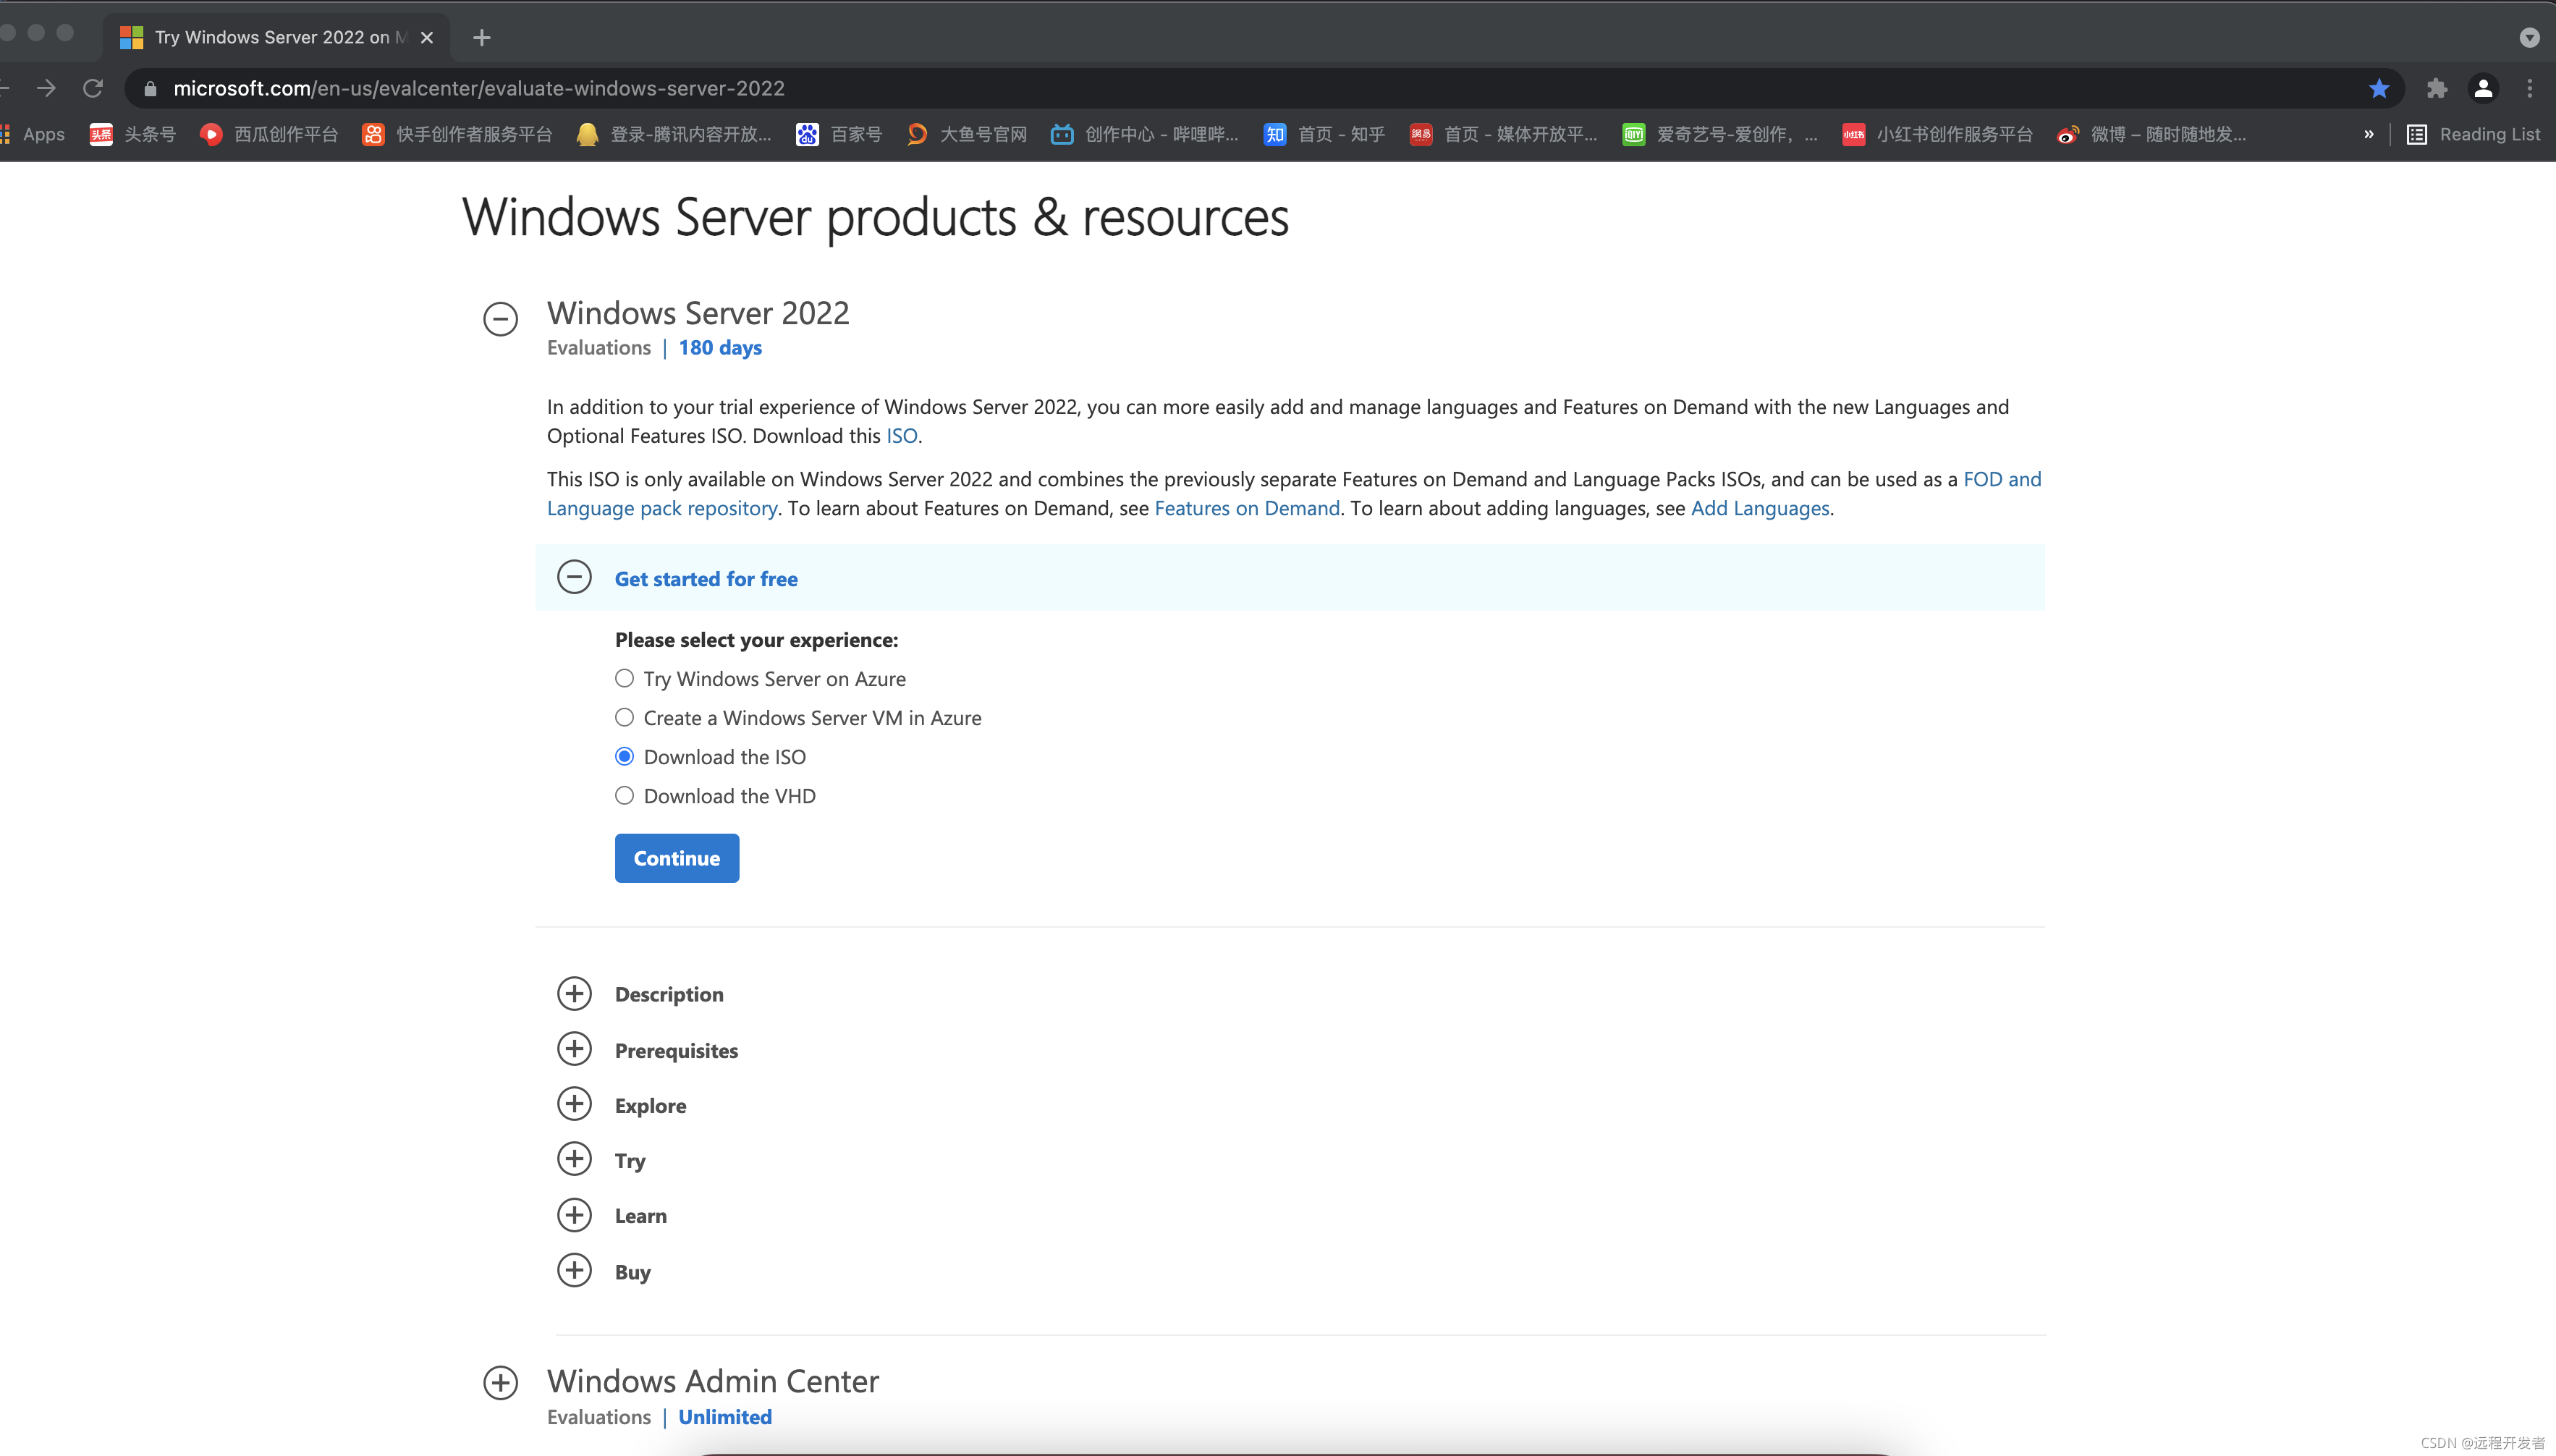Select the Download the ISO option
This screenshot has height=1456, width=2556.
[x=624, y=757]
